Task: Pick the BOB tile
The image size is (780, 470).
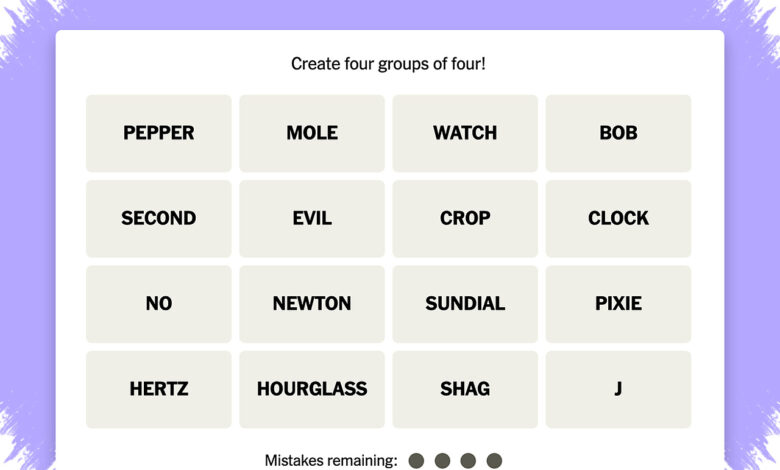Action: coord(618,133)
